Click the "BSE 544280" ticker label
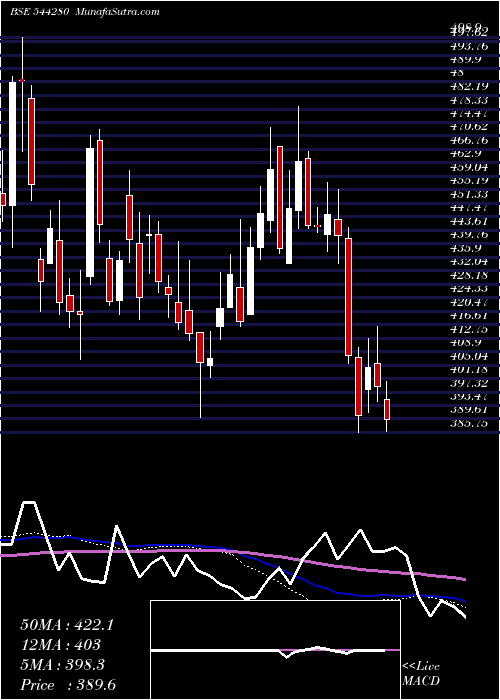 (39, 12)
